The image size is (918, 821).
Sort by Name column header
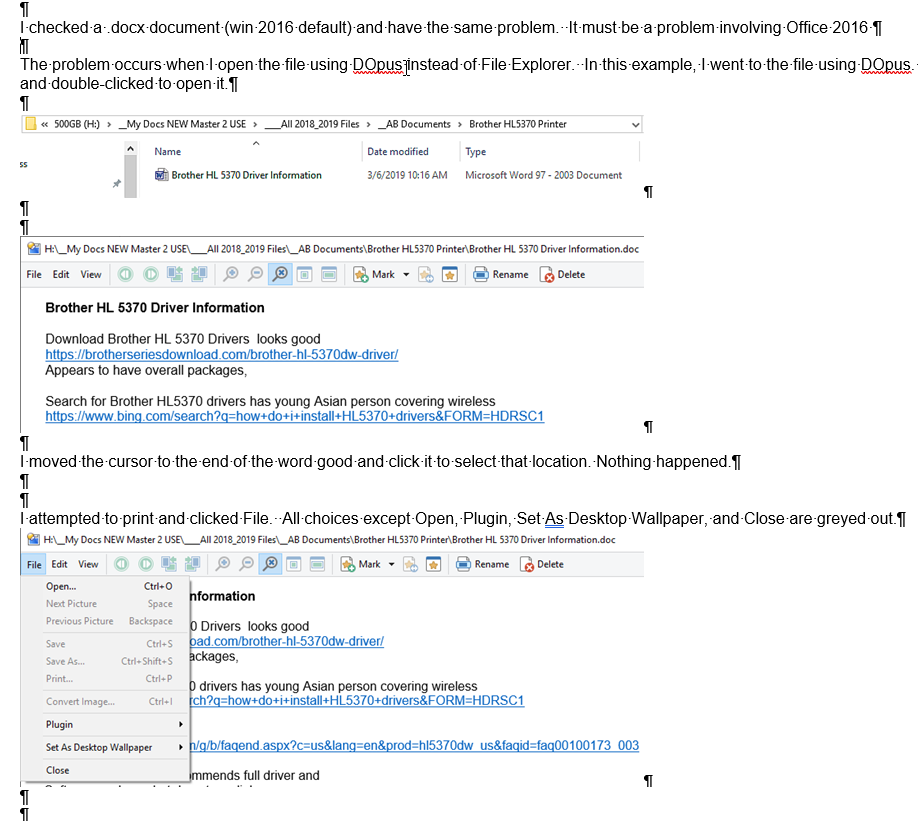tap(167, 151)
